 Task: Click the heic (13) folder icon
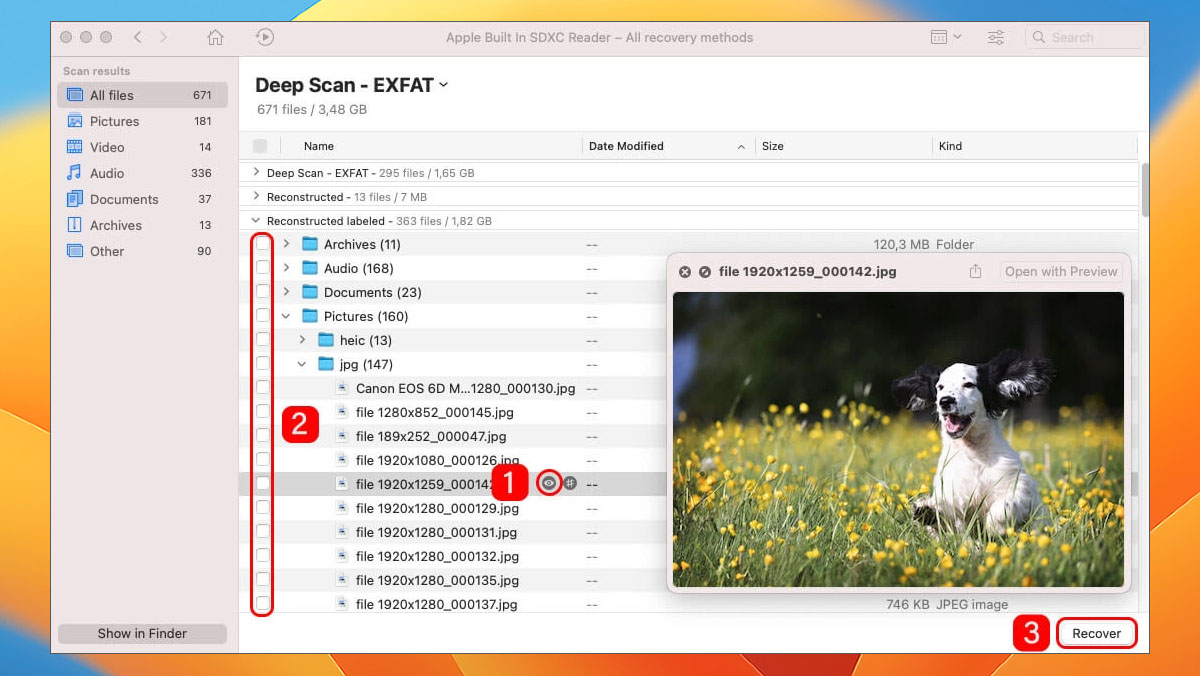[326, 340]
